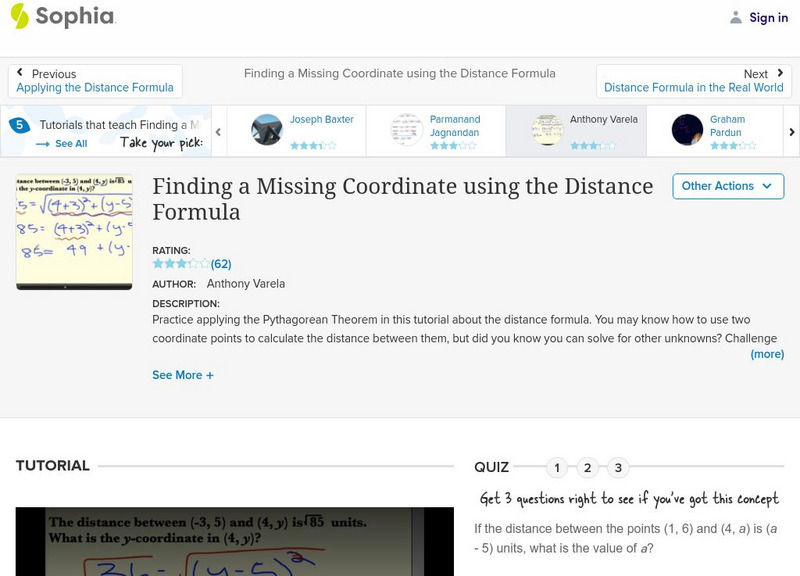Click Parmanand Jagnandan's star rating
The height and width of the screenshot is (576, 800).
pos(453,145)
